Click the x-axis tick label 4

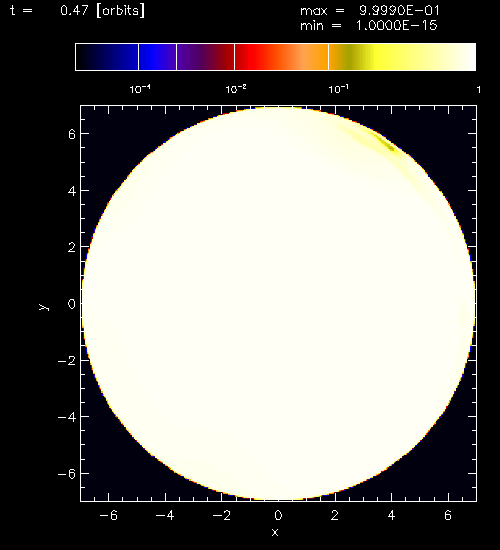(x=391, y=515)
